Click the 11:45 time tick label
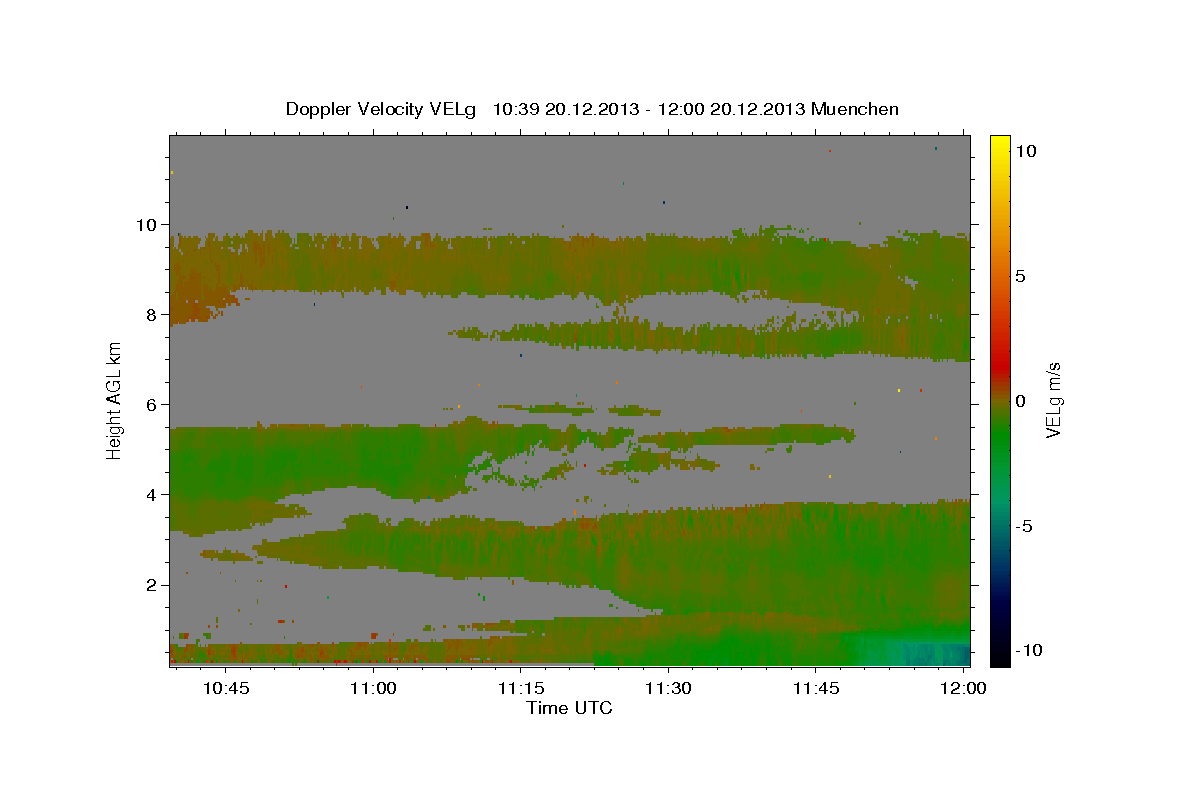1200x800 pixels. [x=815, y=688]
